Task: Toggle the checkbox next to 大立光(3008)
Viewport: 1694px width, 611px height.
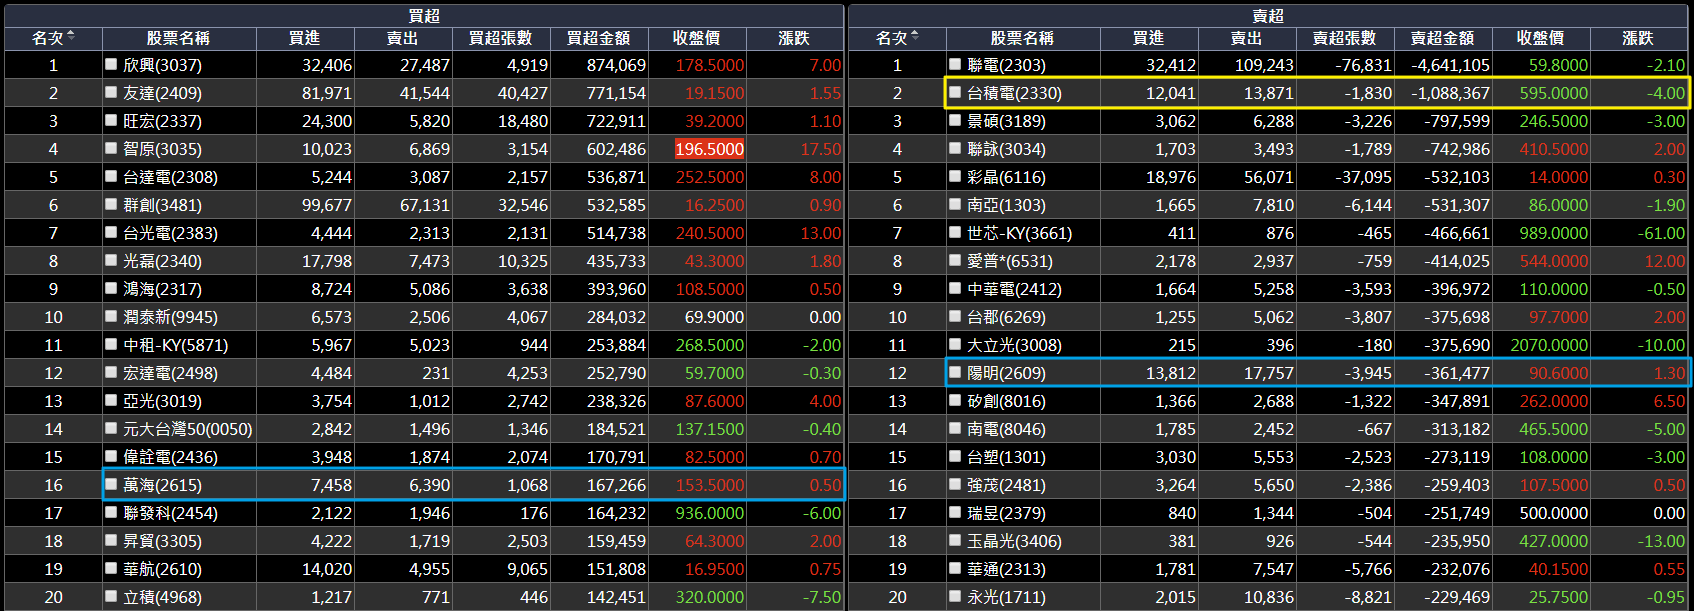Action: point(955,344)
